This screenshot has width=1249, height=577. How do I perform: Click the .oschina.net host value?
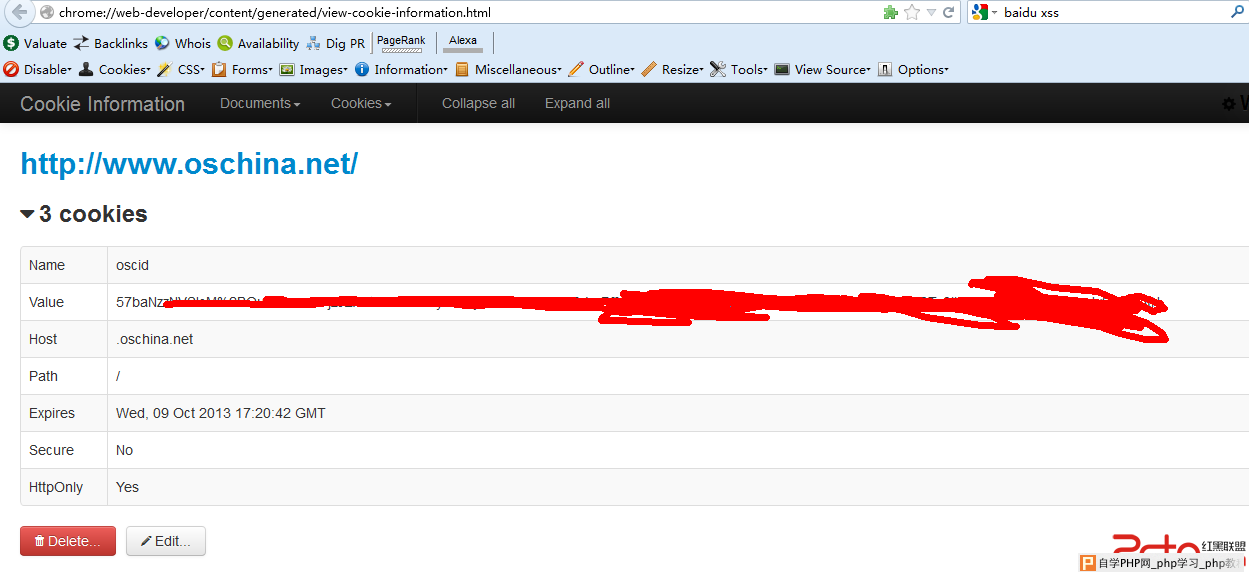tap(155, 339)
